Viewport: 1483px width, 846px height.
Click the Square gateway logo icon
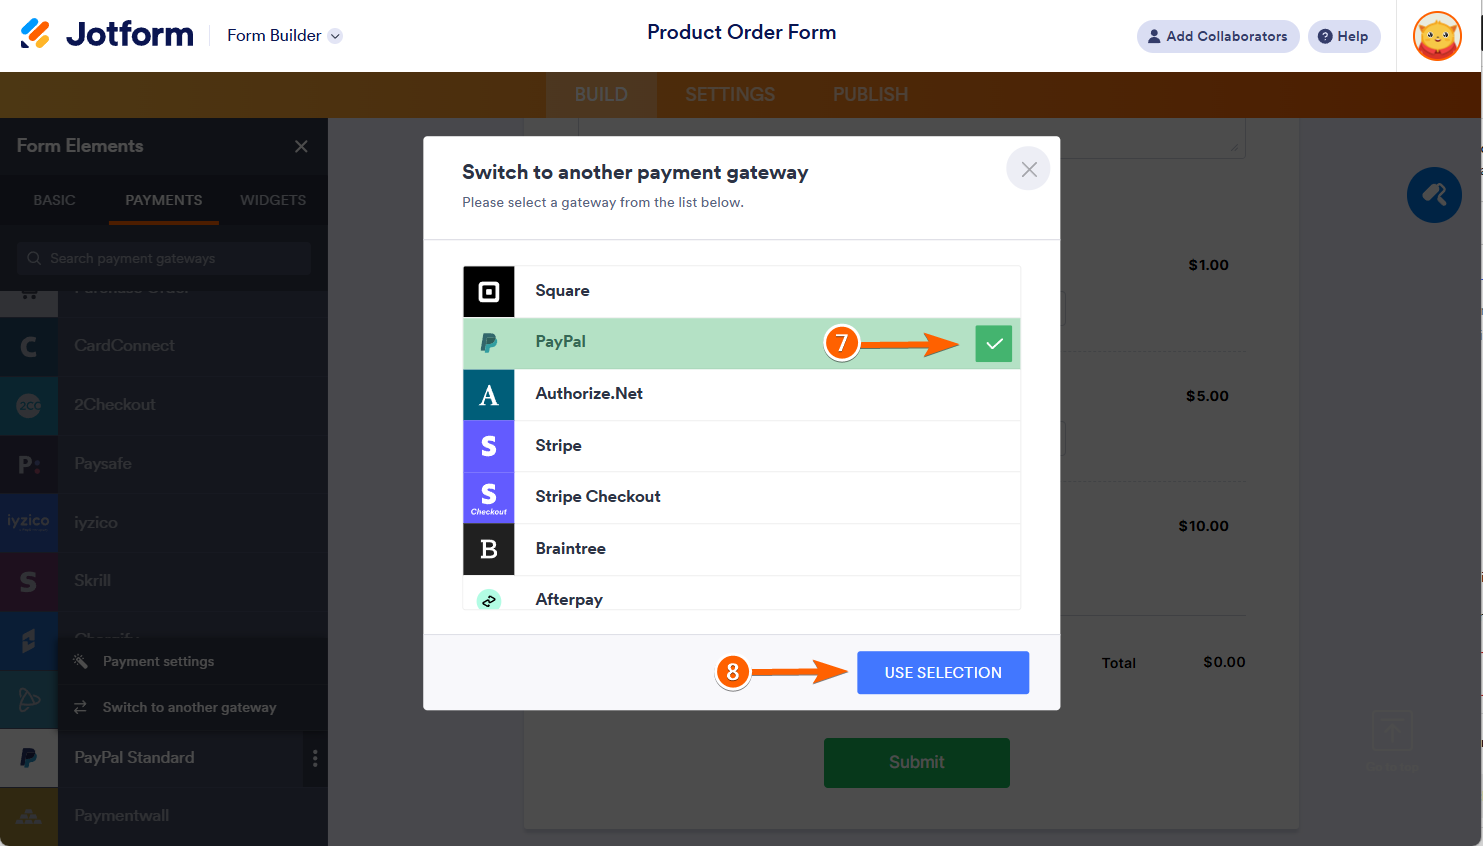coord(489,292)
